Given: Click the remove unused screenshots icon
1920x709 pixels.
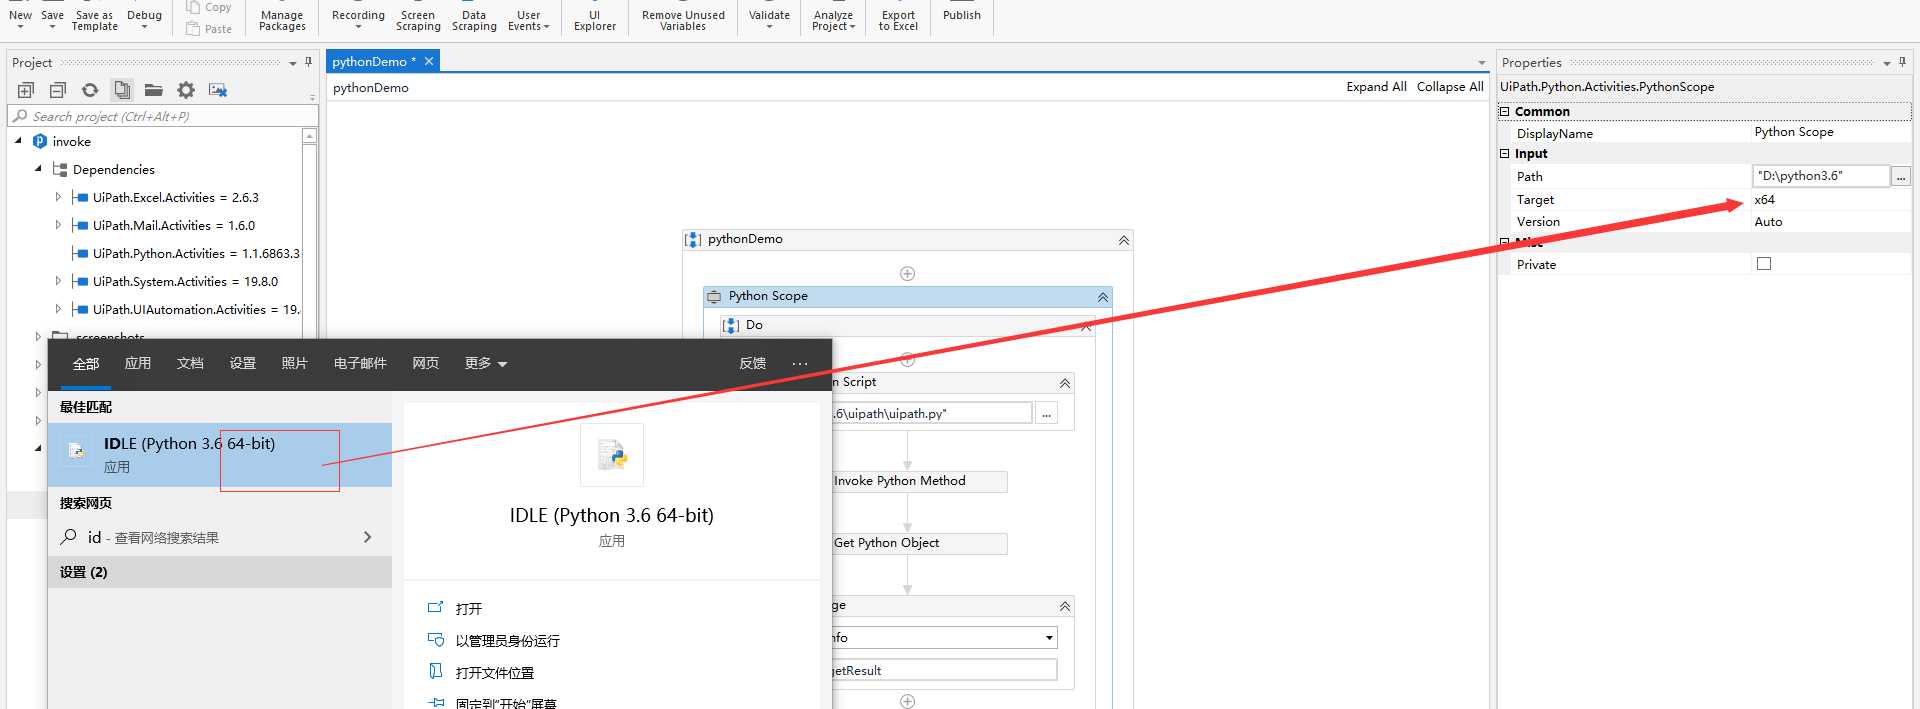Looking at the screenshot, I should 218,90.
